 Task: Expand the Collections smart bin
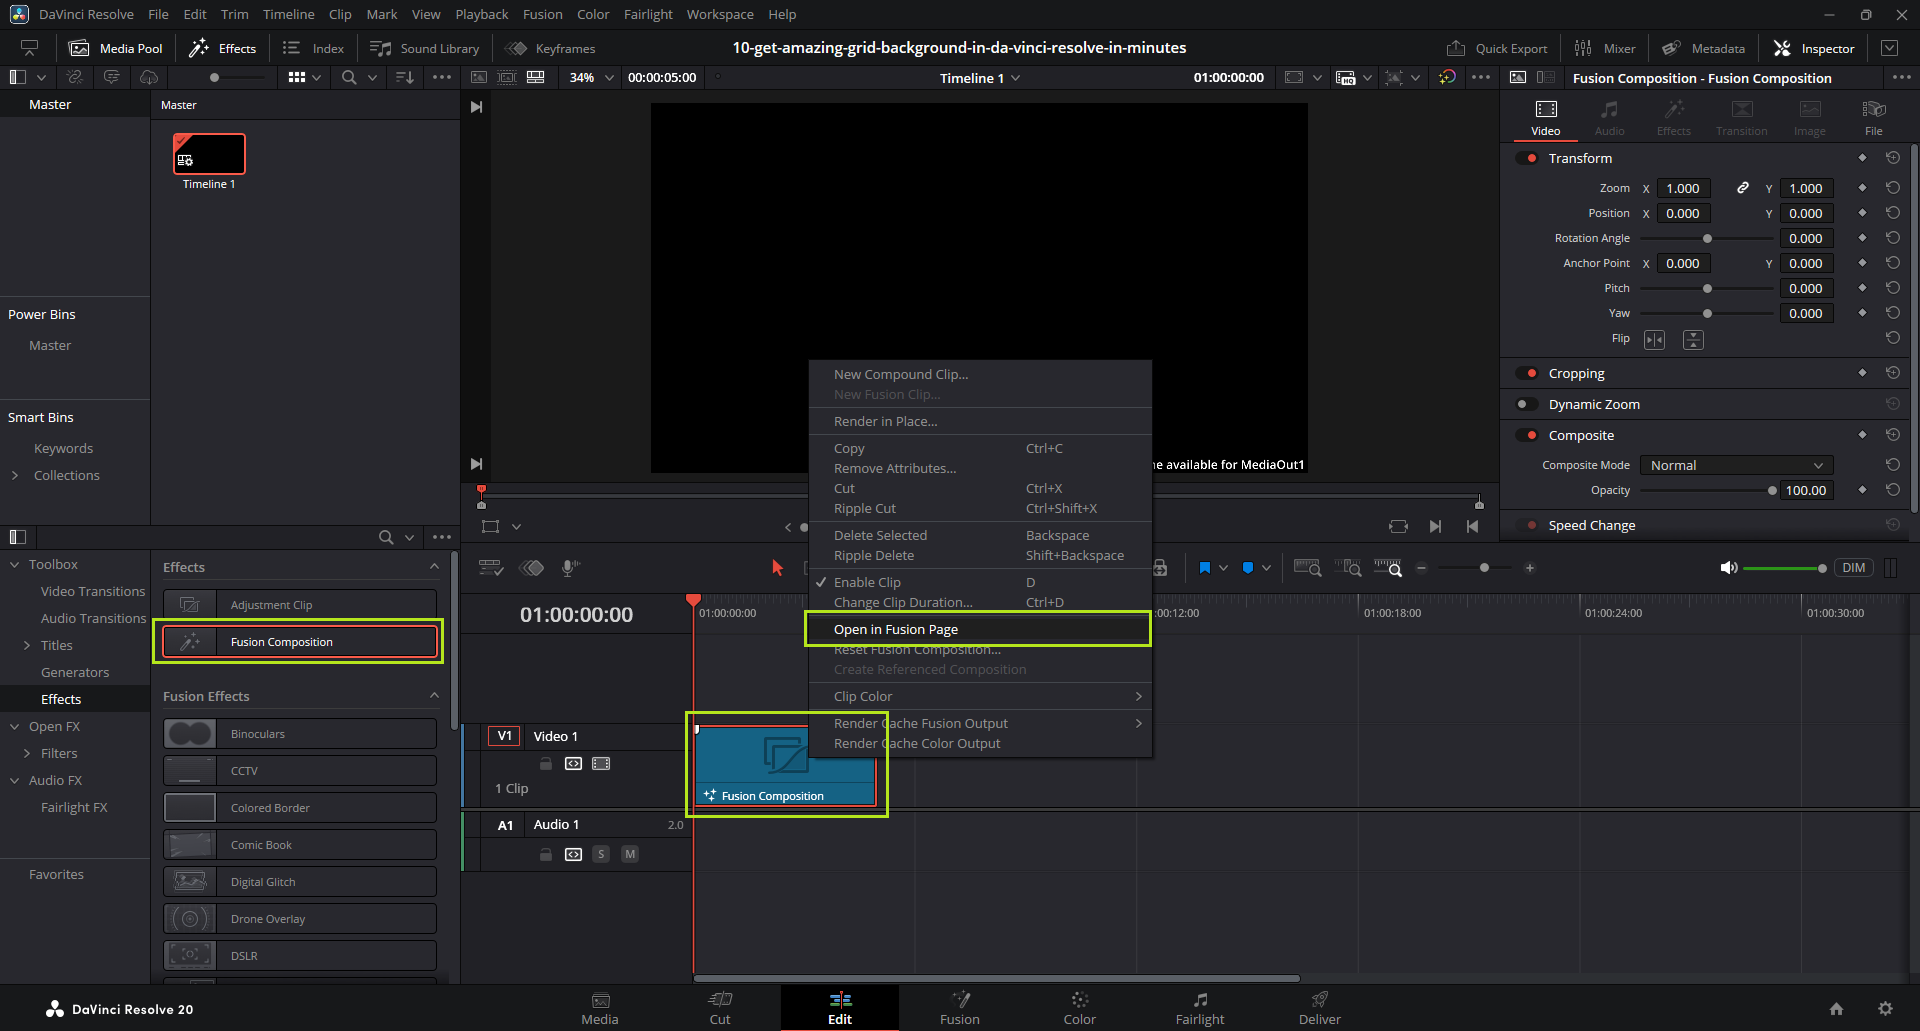click(15, 475)
